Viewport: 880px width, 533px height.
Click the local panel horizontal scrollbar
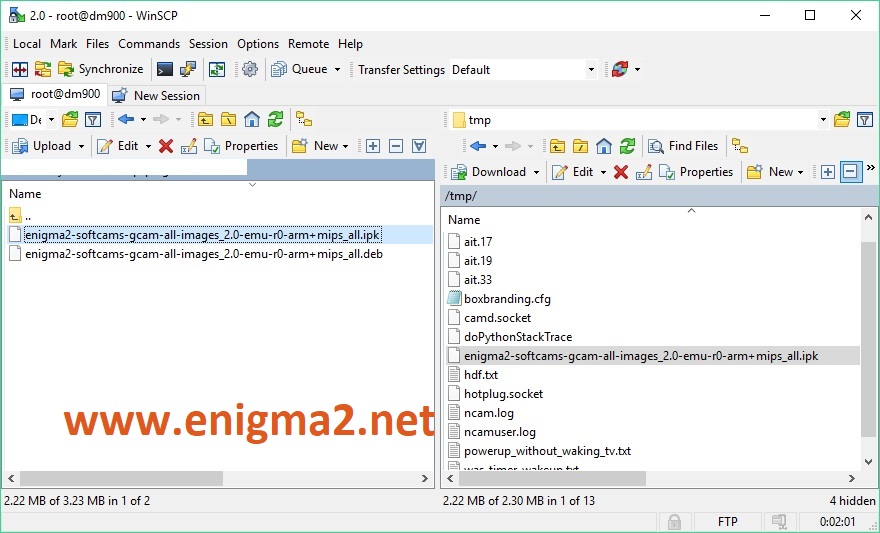click(122, 479)
